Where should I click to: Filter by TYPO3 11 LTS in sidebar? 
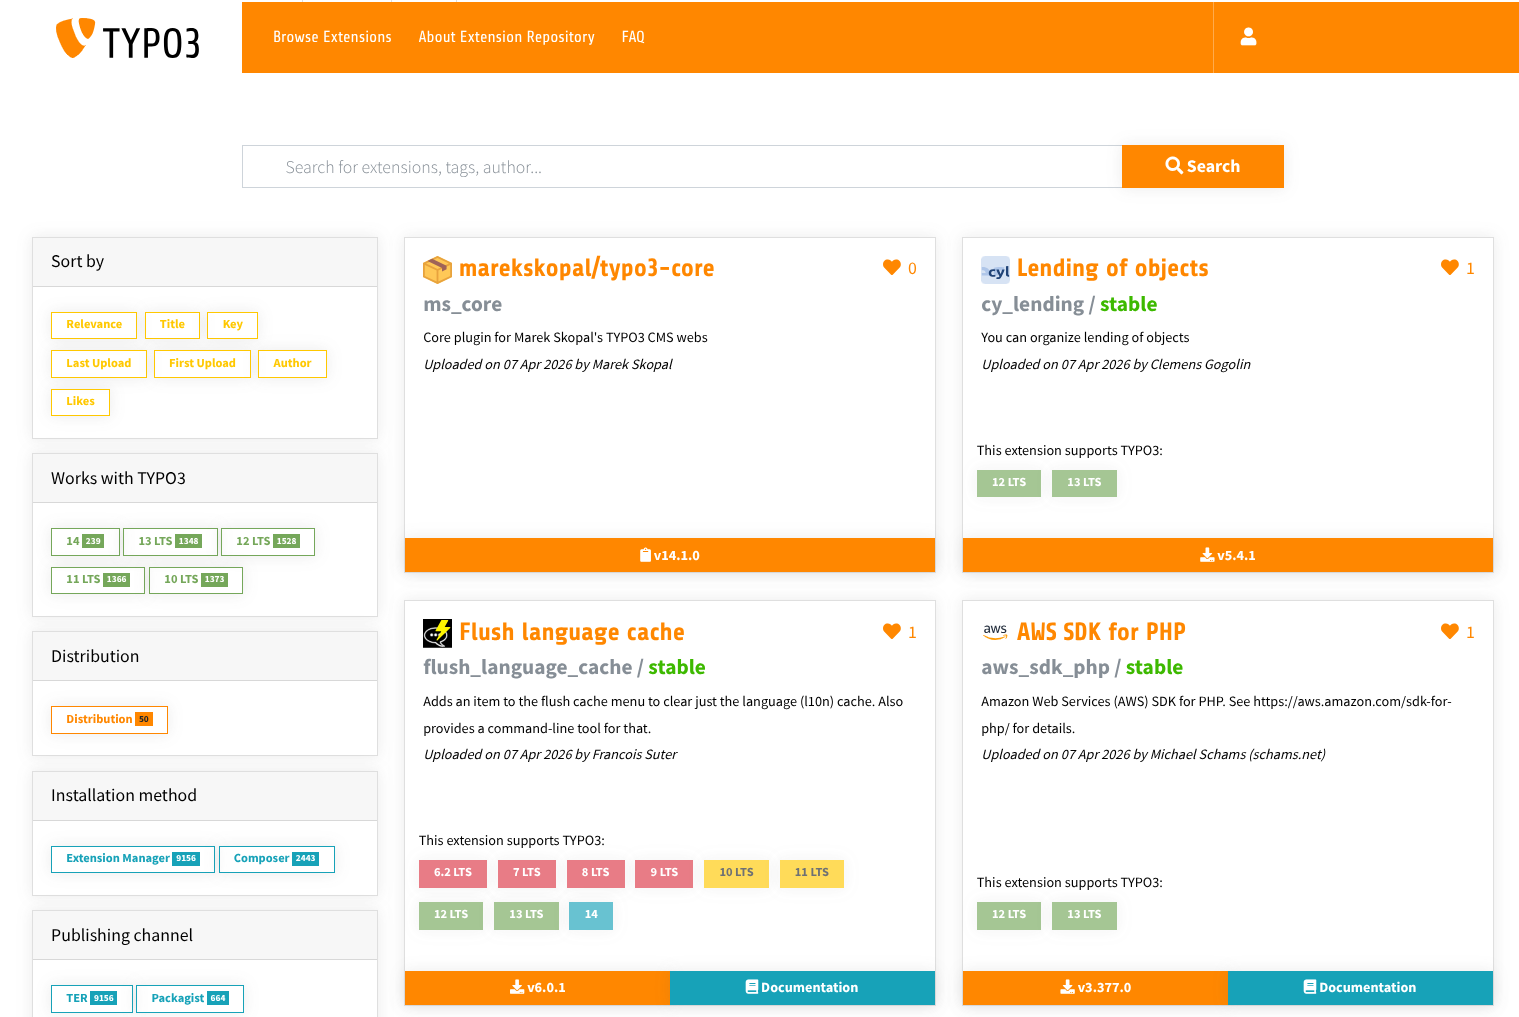98,580
